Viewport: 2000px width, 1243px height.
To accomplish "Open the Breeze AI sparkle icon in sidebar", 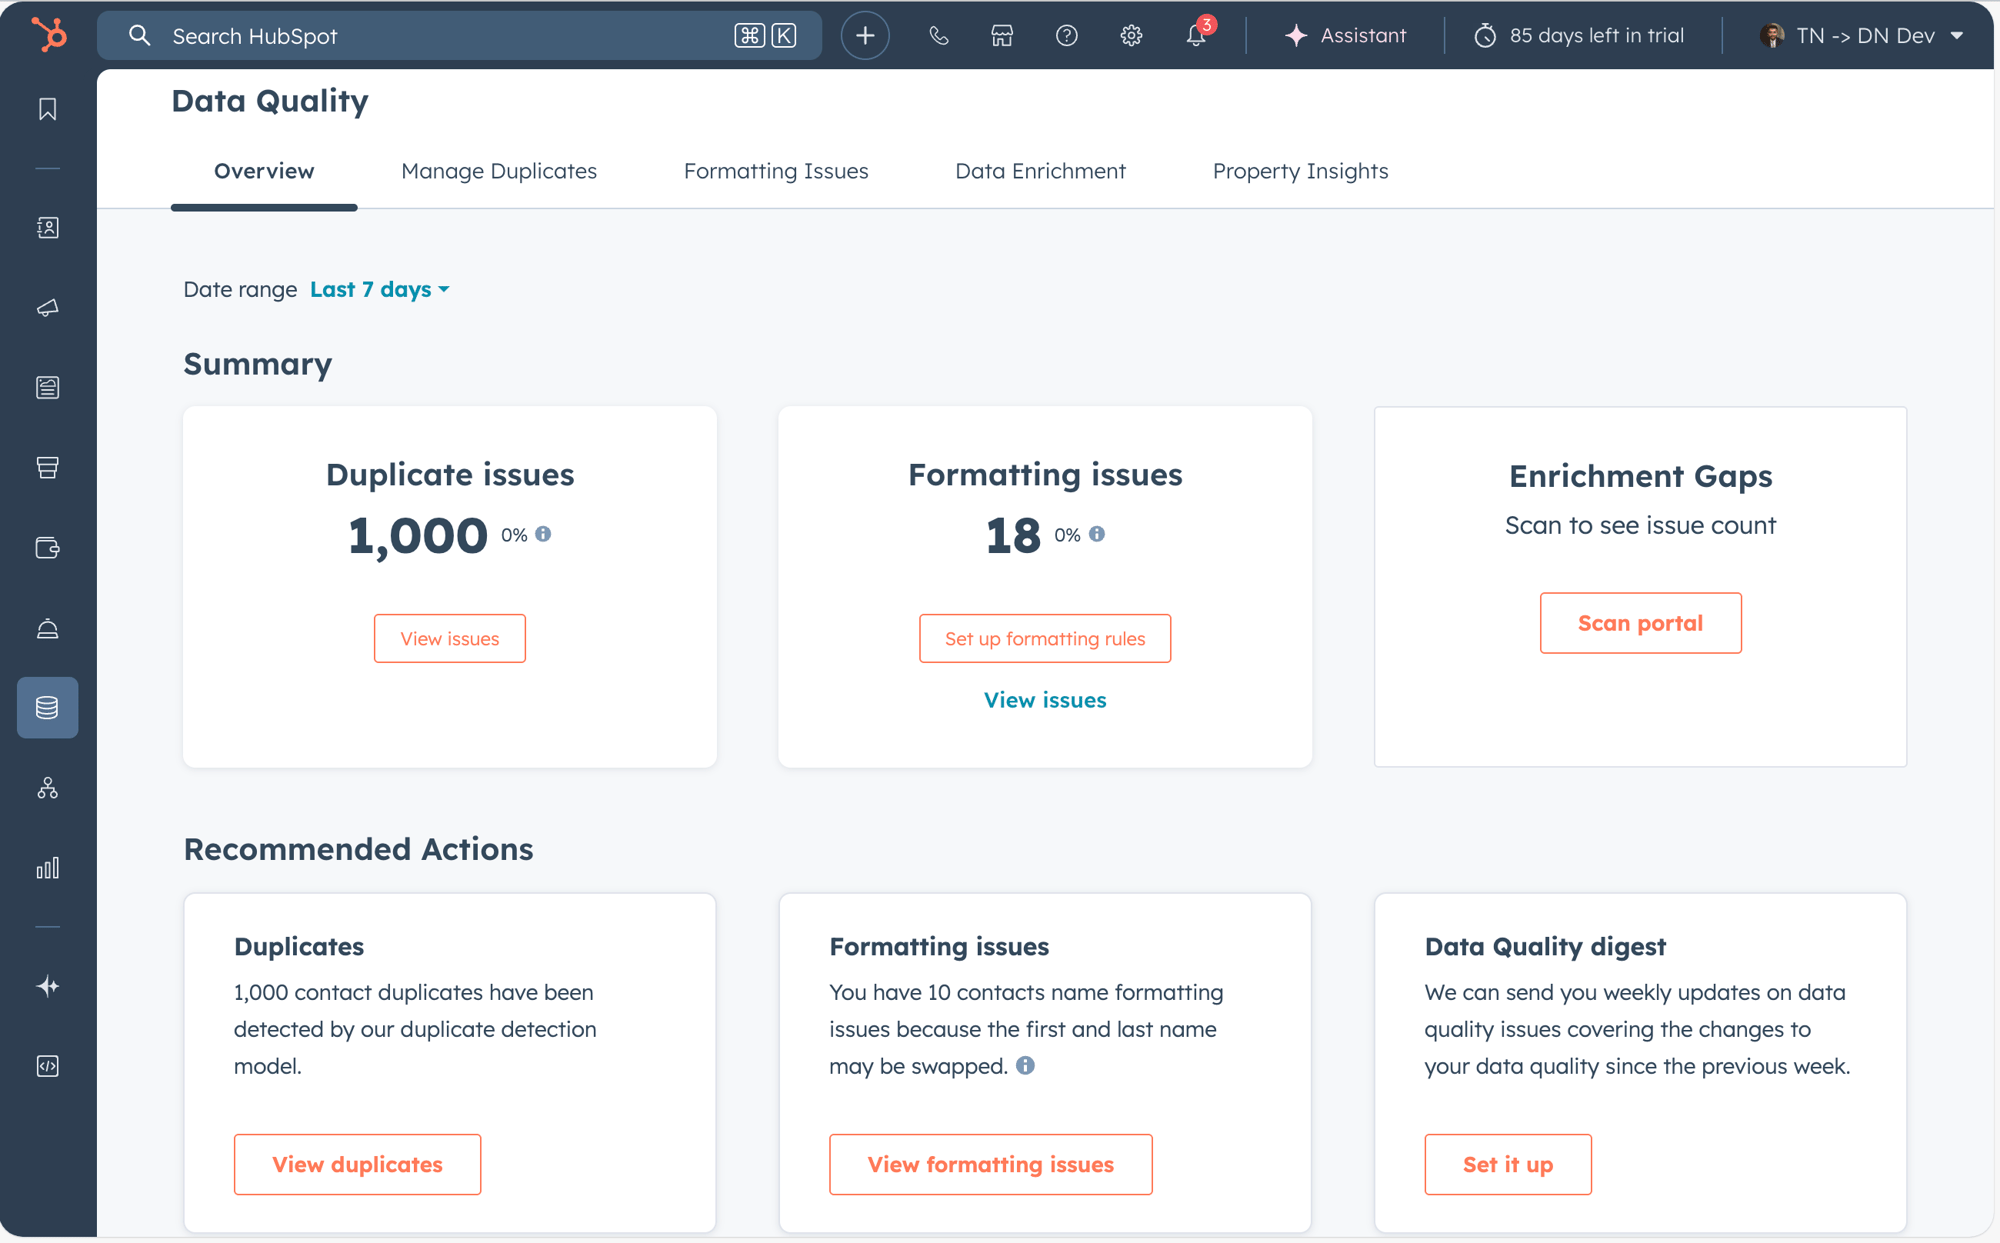I will (46, 987).
